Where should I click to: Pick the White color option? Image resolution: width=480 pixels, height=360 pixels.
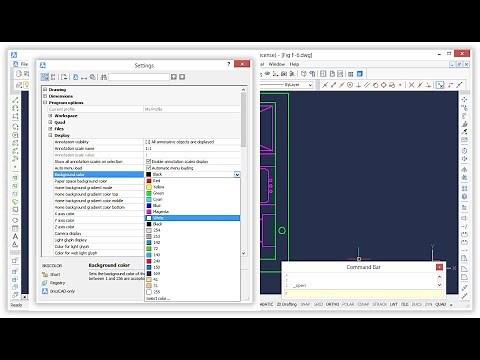tap(192, 218)
